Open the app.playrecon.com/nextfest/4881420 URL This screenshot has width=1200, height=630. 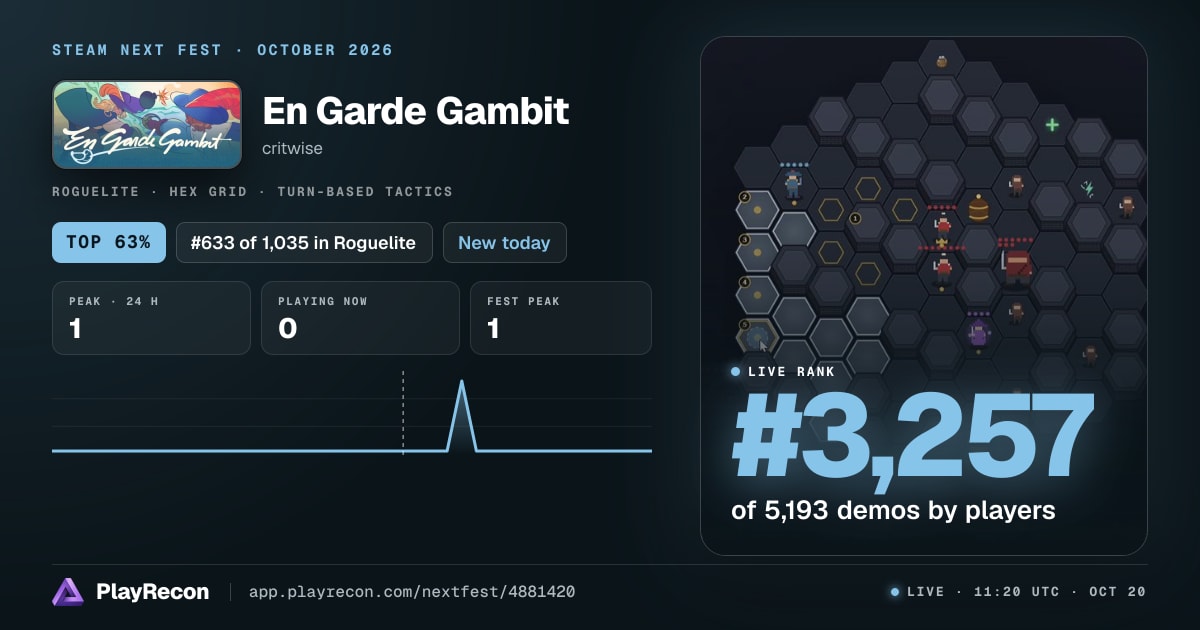[411, 592]
